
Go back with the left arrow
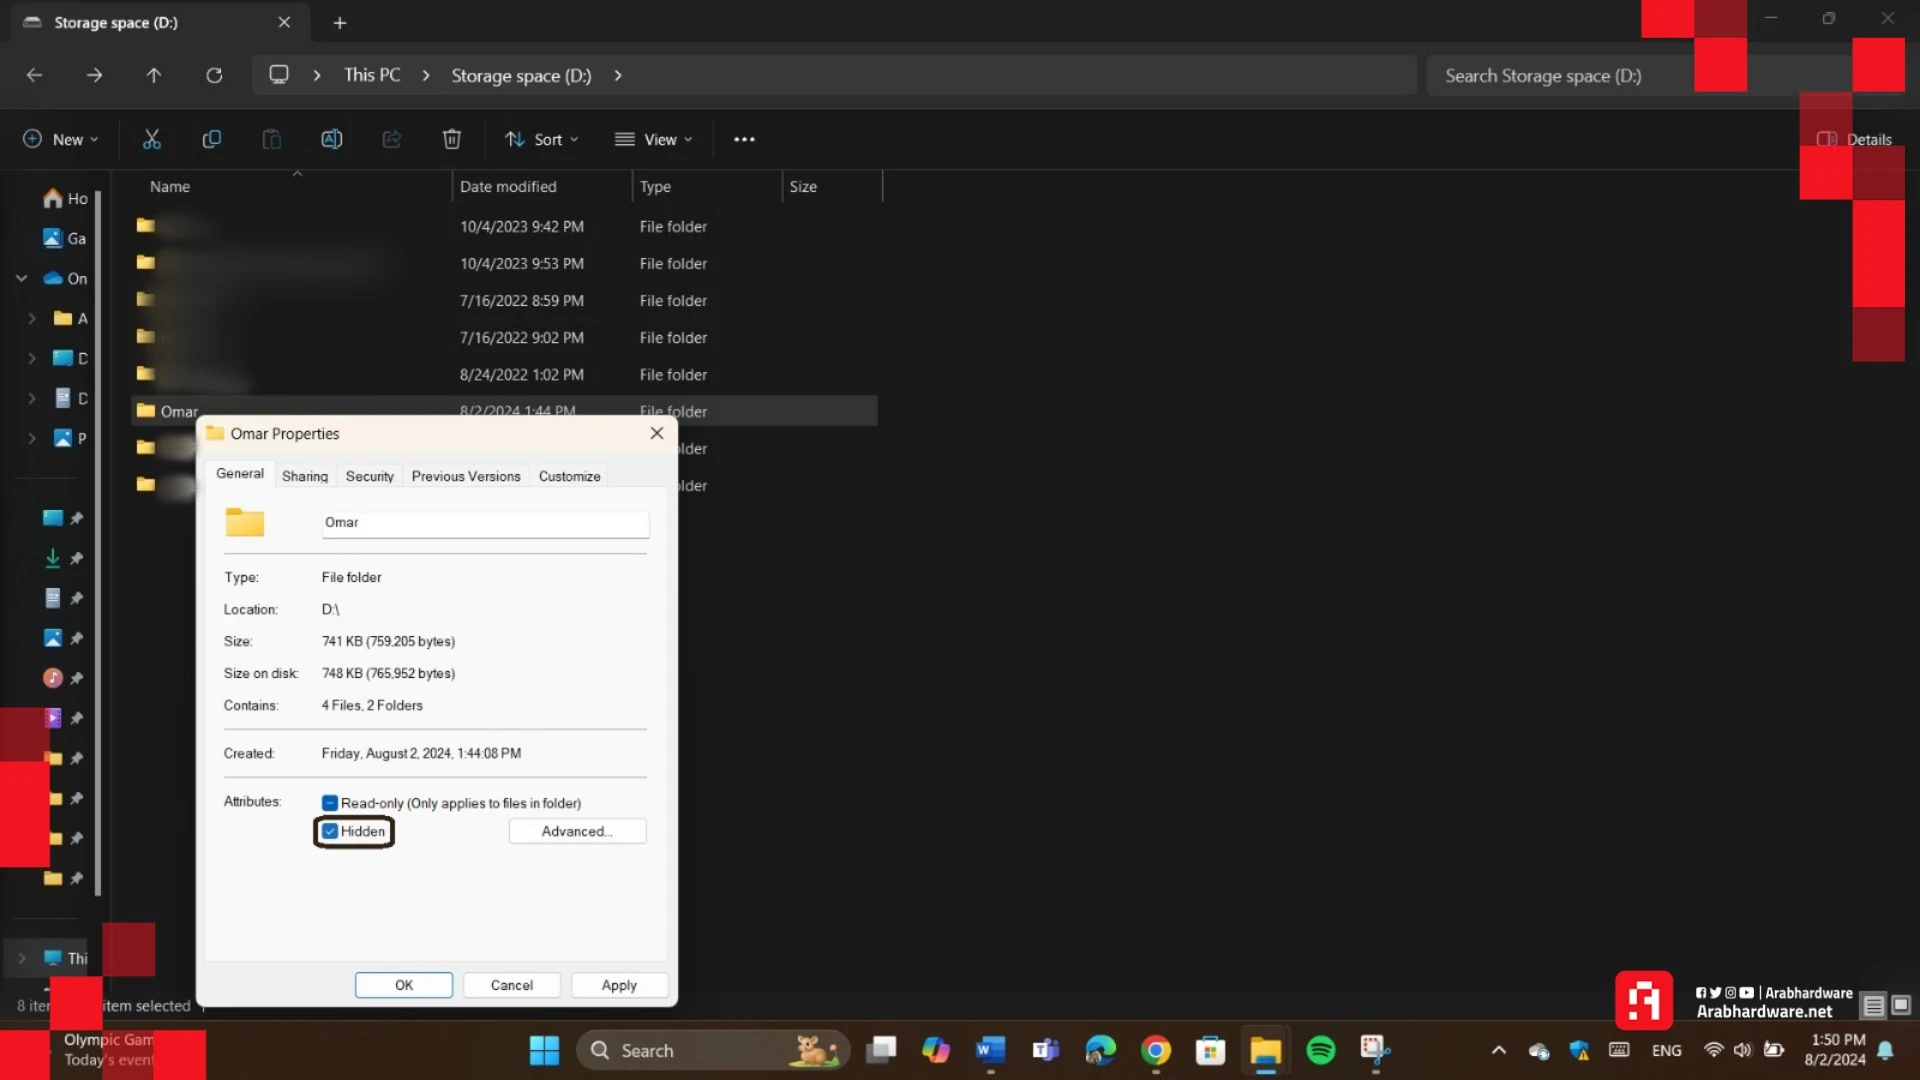[34, 75]
